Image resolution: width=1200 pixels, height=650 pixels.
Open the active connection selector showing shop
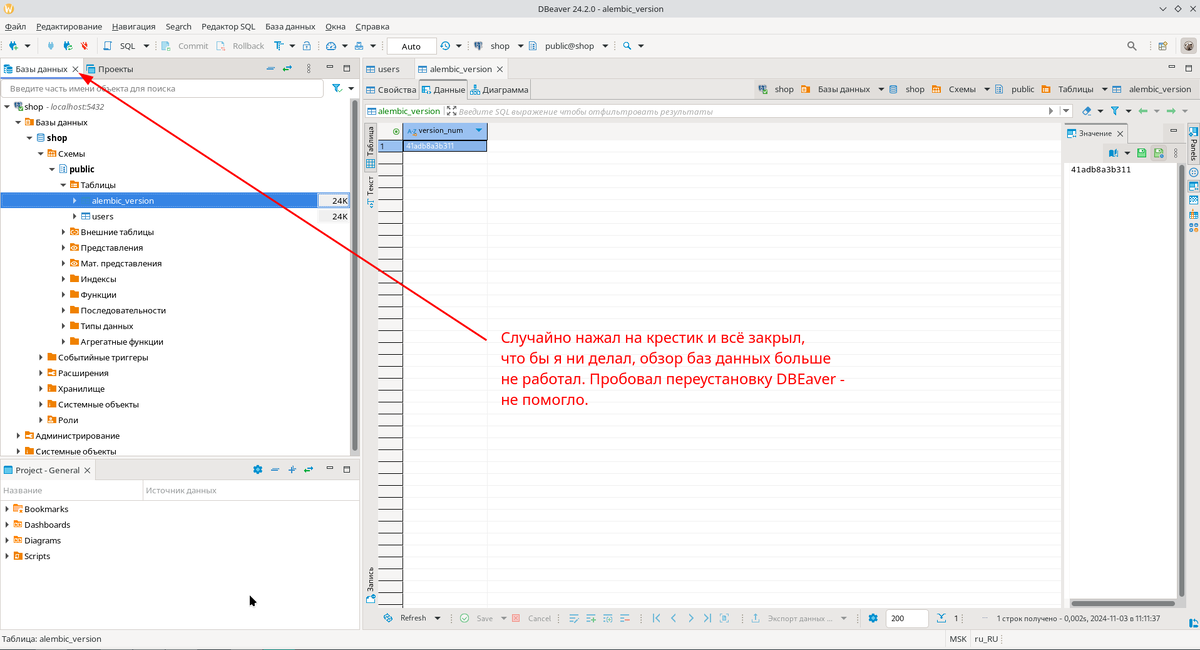499,46
